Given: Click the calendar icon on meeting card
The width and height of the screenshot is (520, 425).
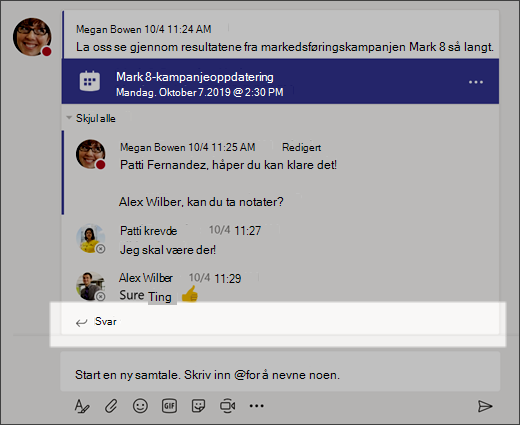Looking at the screenshot, I should coord(90,81).
